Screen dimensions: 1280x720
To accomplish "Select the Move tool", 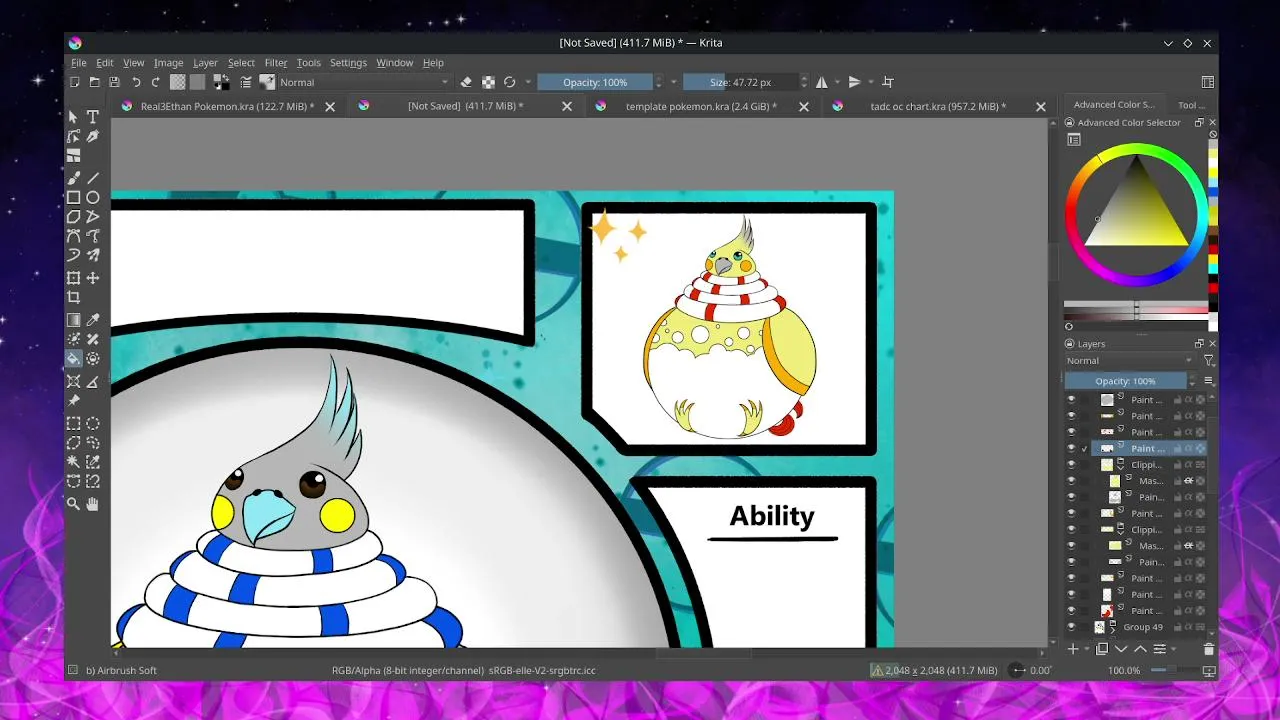I will (93, 278).
